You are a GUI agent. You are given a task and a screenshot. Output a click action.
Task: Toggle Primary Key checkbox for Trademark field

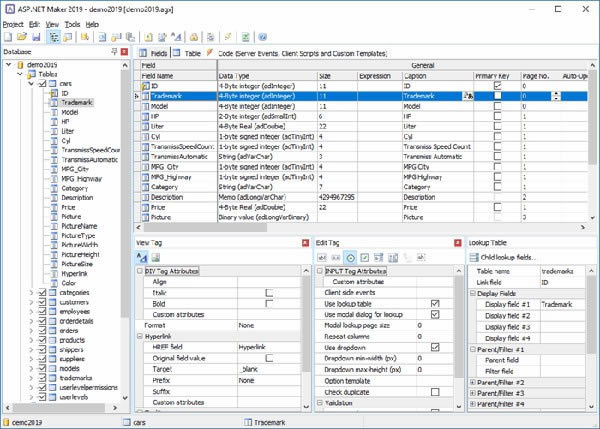tap(497, 96)
